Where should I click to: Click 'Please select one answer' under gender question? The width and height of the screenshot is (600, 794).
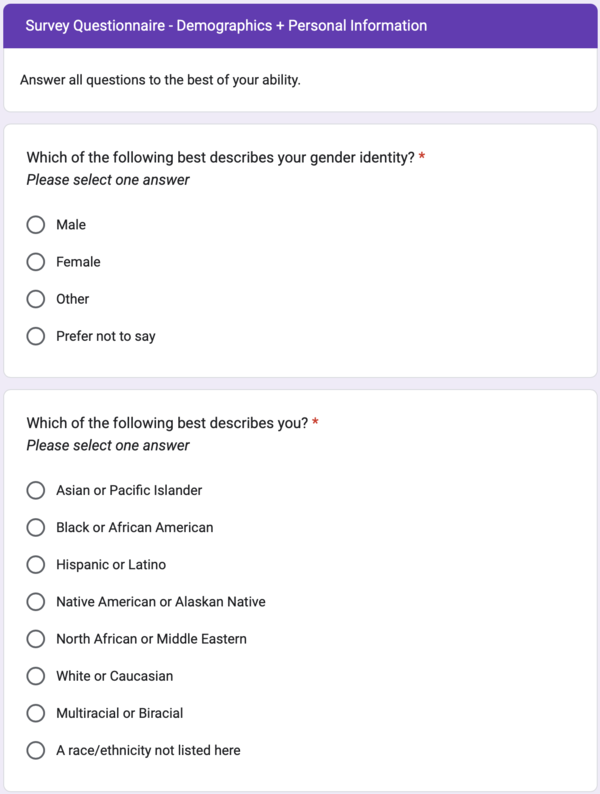[x=108, y=180]
